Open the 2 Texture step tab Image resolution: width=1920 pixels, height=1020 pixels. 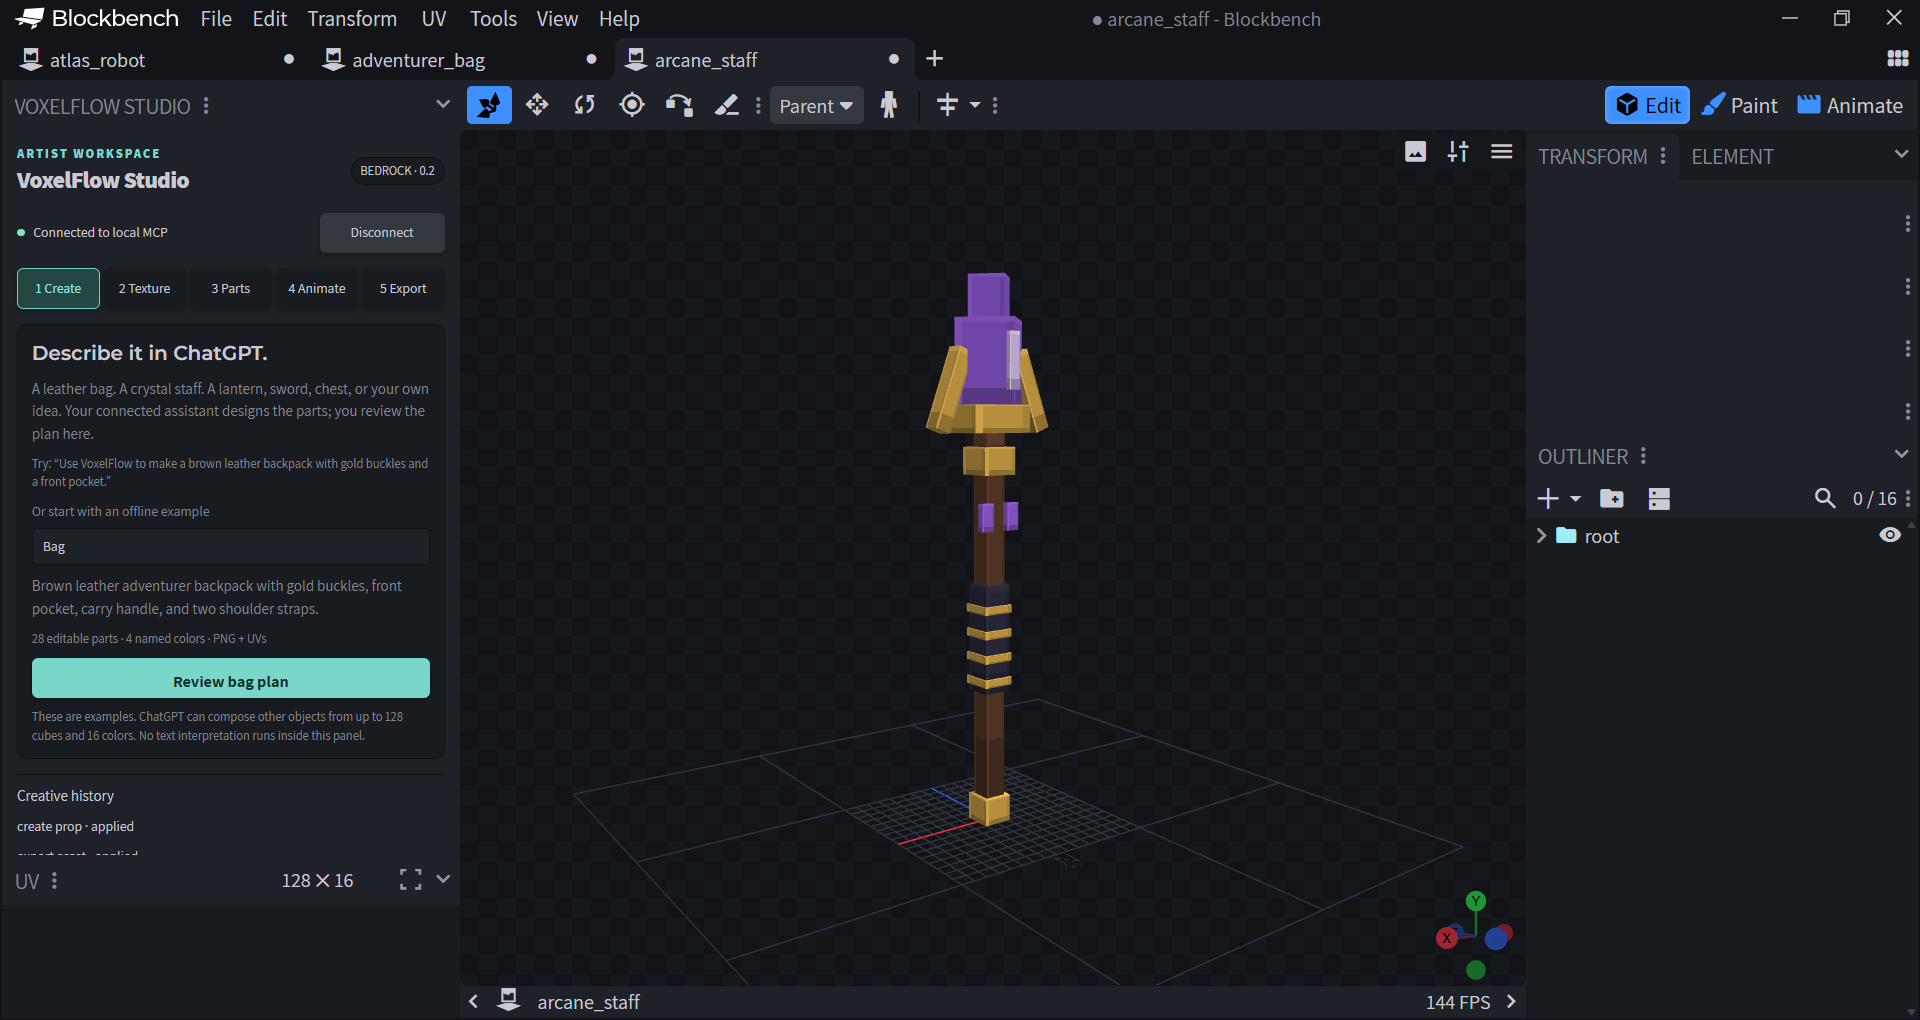(x=145, y=289)
